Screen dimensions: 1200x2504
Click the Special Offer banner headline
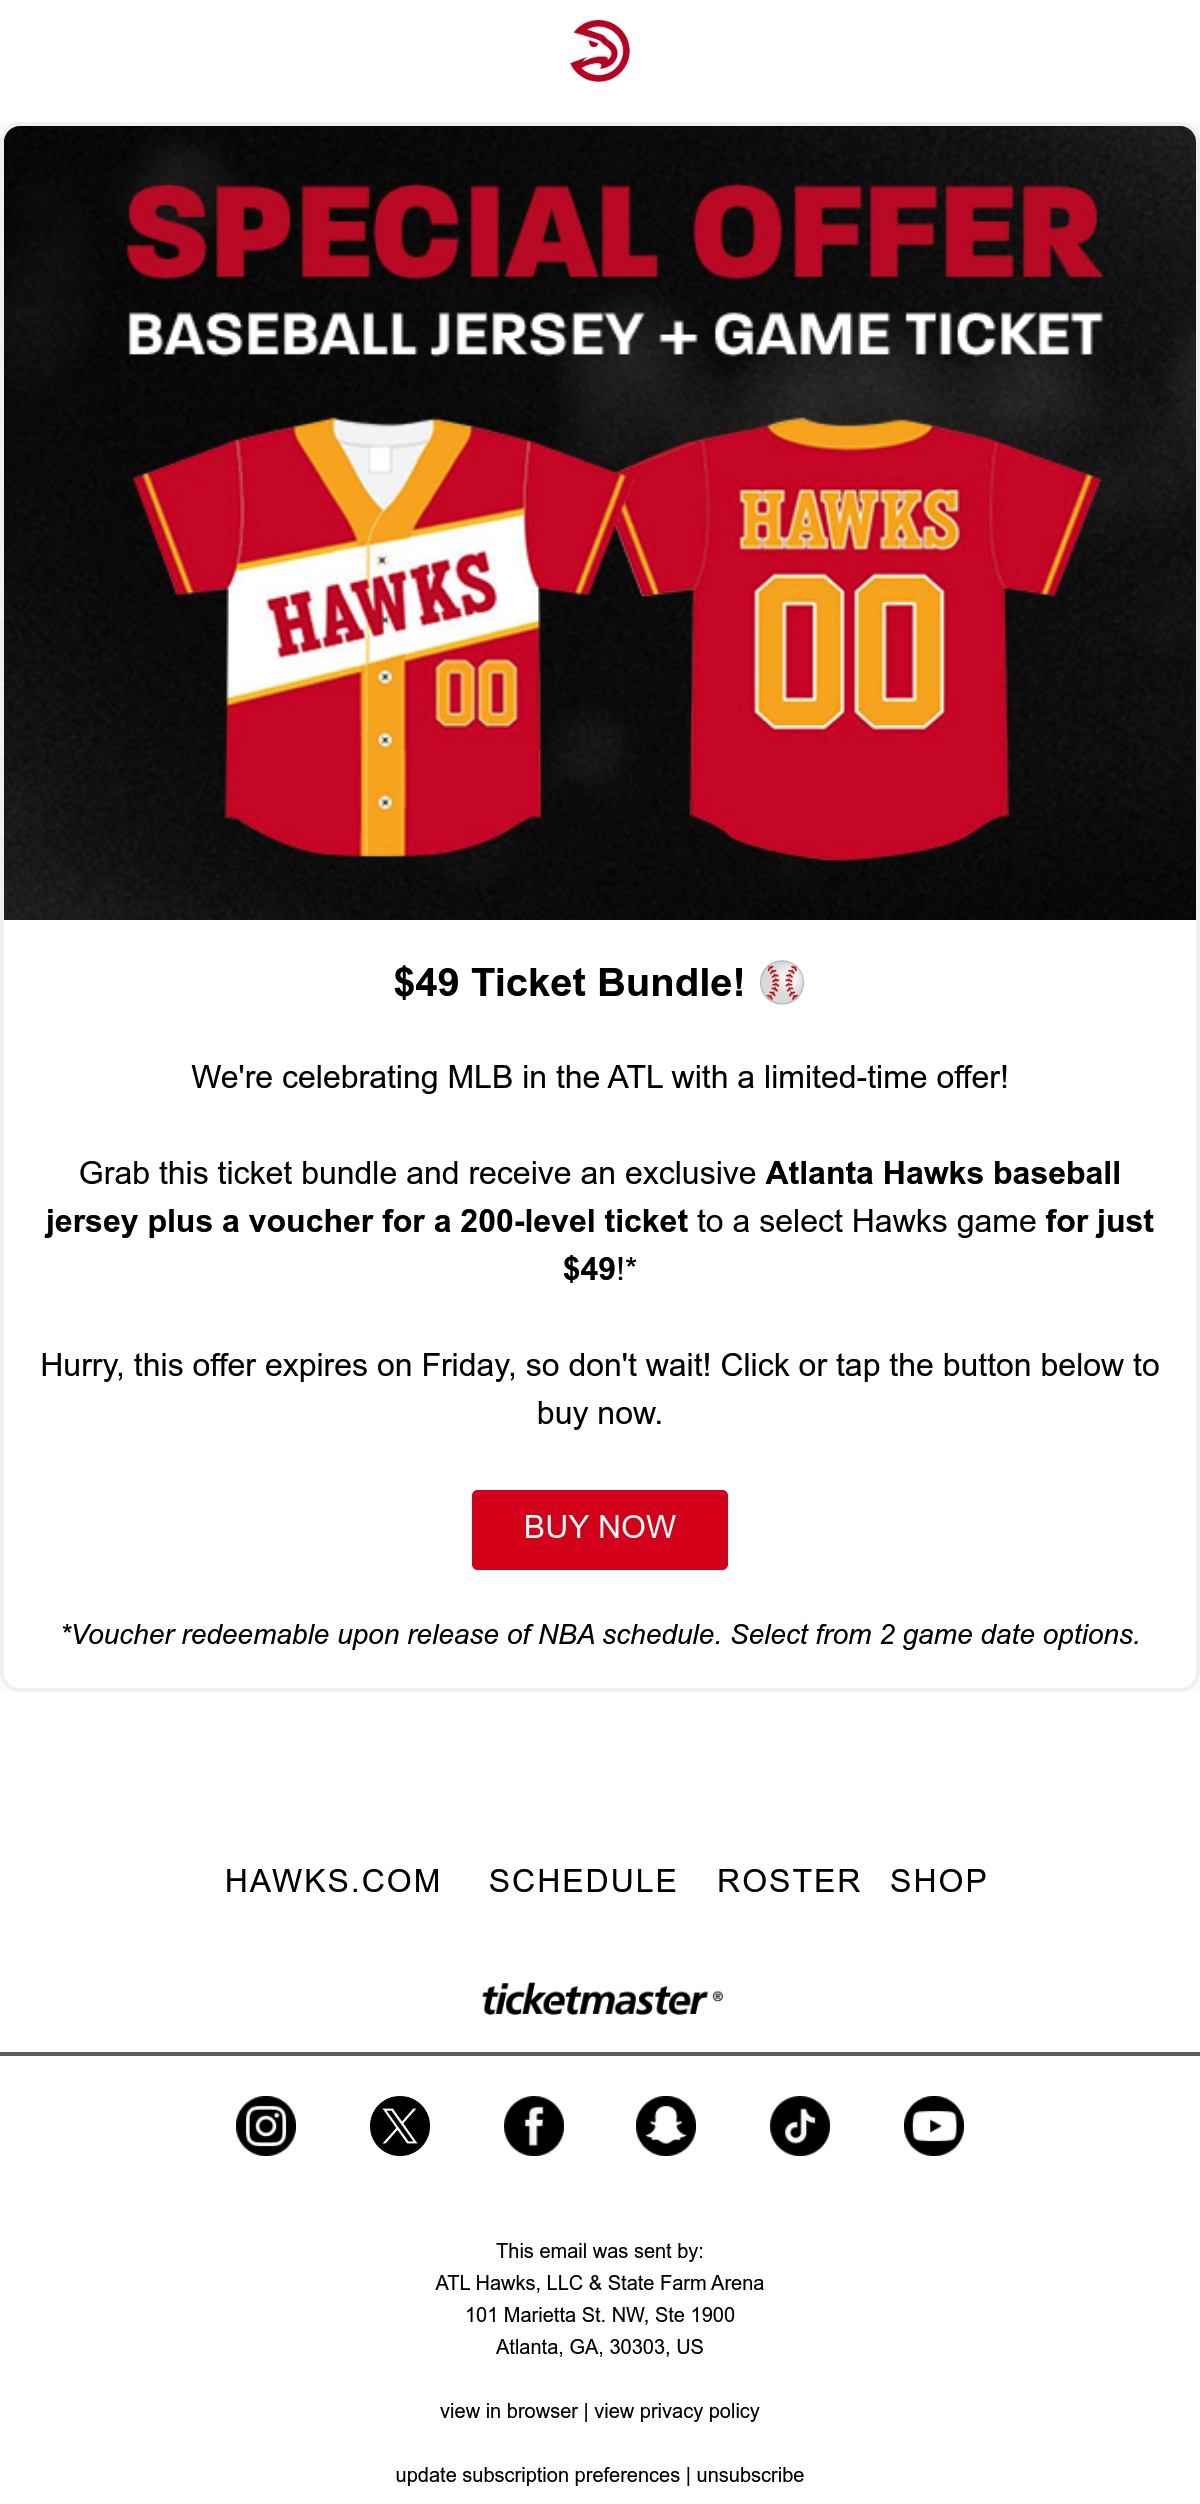pyautogui.click(x=614, y=232)
